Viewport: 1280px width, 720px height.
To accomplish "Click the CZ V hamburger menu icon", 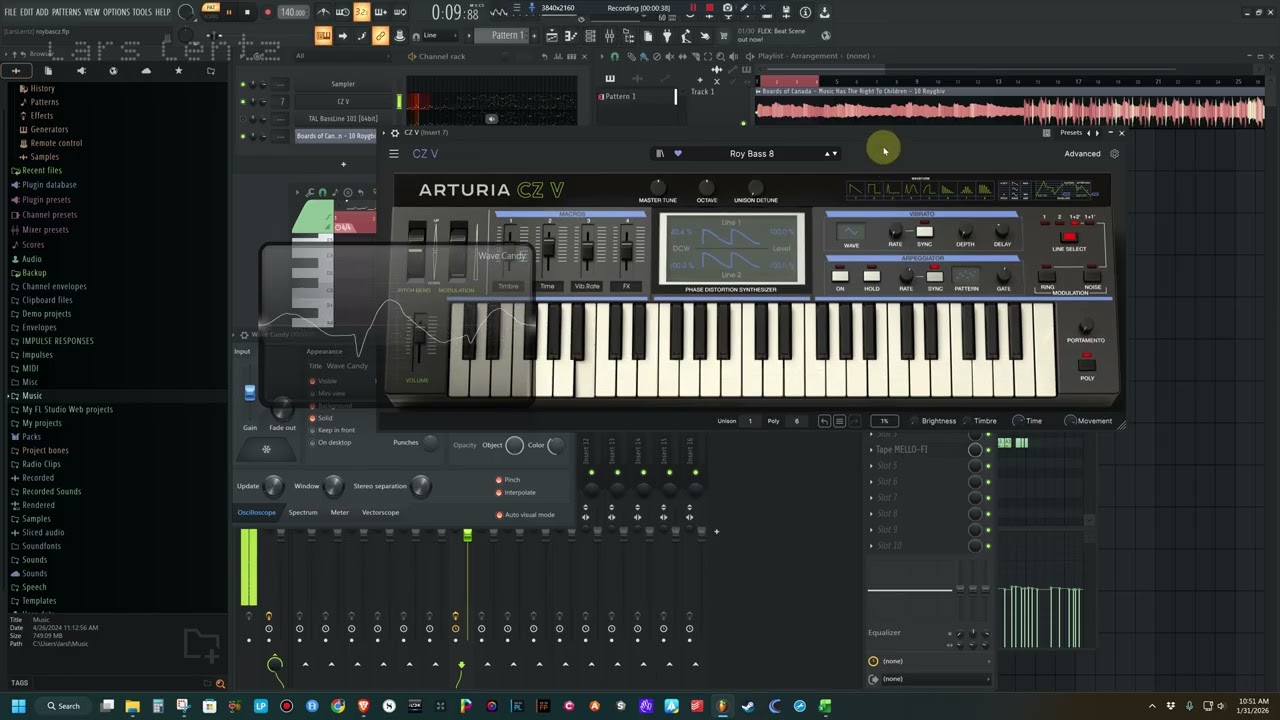I will pyautogui.click(x=394, y=154).
